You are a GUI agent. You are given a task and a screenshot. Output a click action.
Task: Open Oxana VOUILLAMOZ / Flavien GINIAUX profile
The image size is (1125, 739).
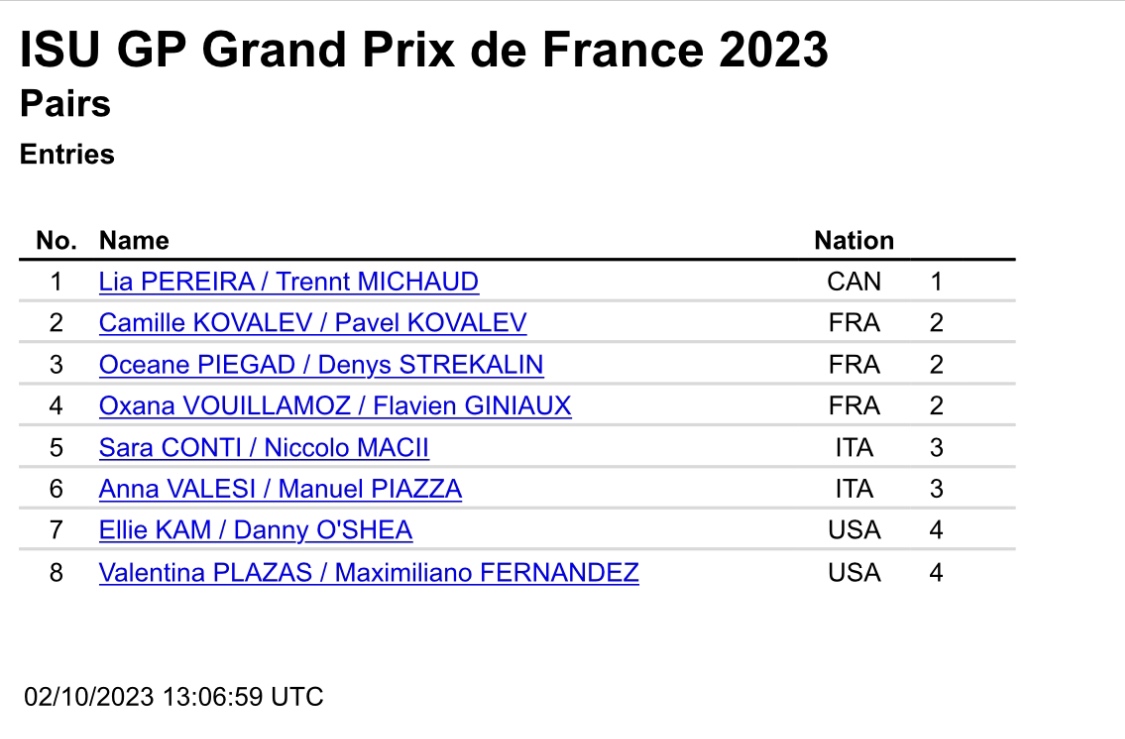coord(335,406)
